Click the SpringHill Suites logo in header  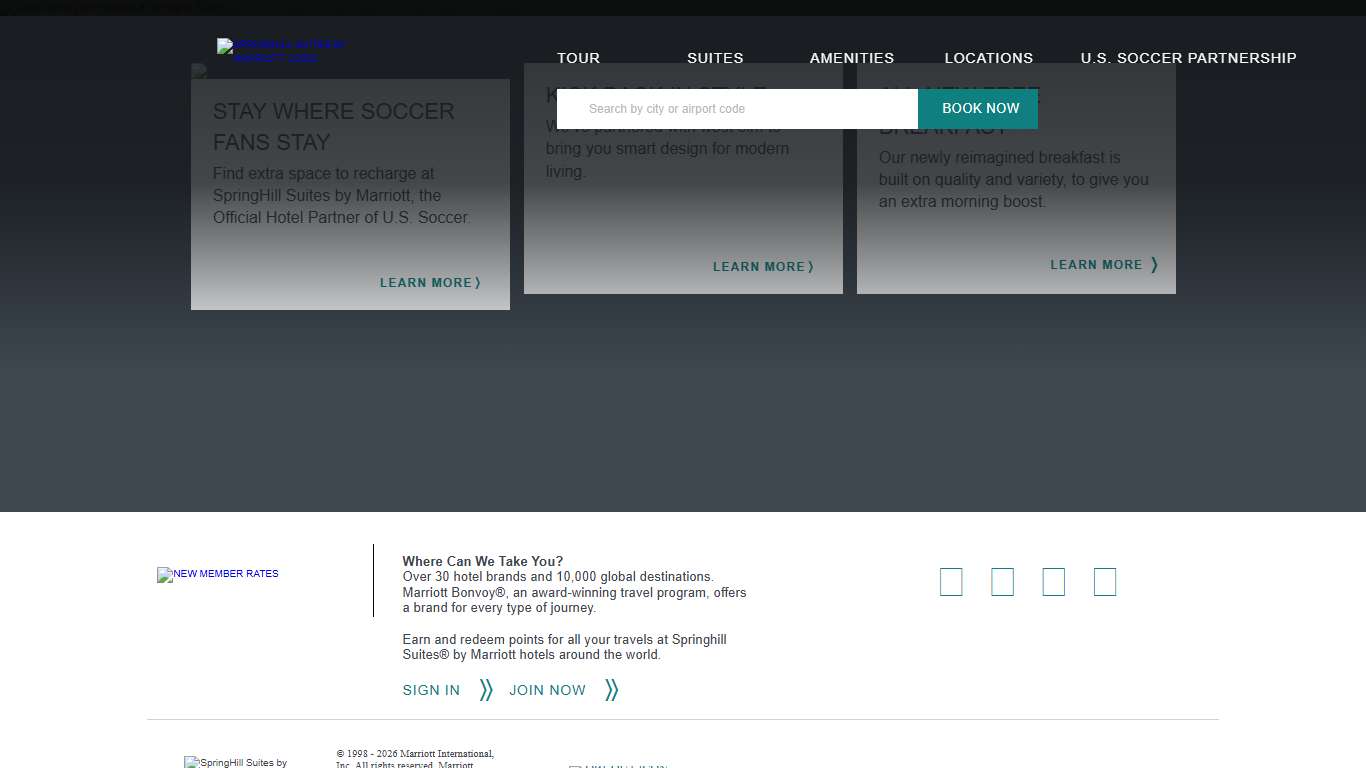281,51
